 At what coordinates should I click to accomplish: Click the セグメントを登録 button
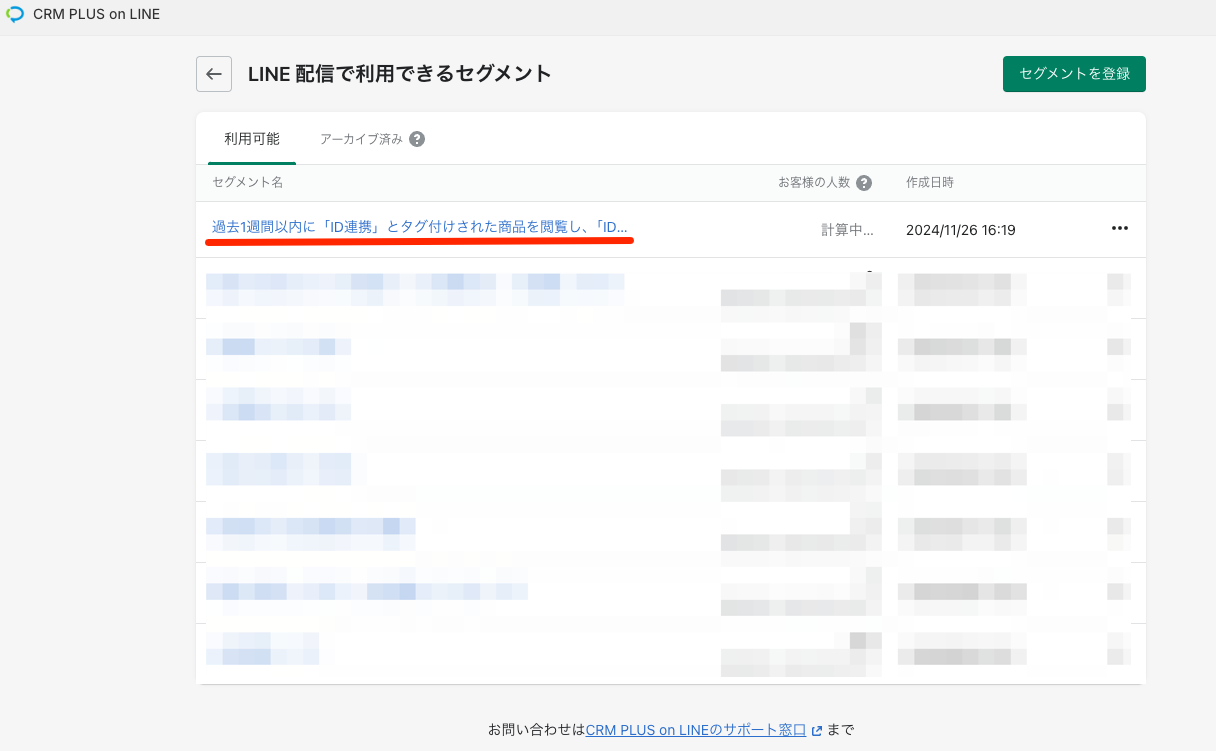(1074, 74)
